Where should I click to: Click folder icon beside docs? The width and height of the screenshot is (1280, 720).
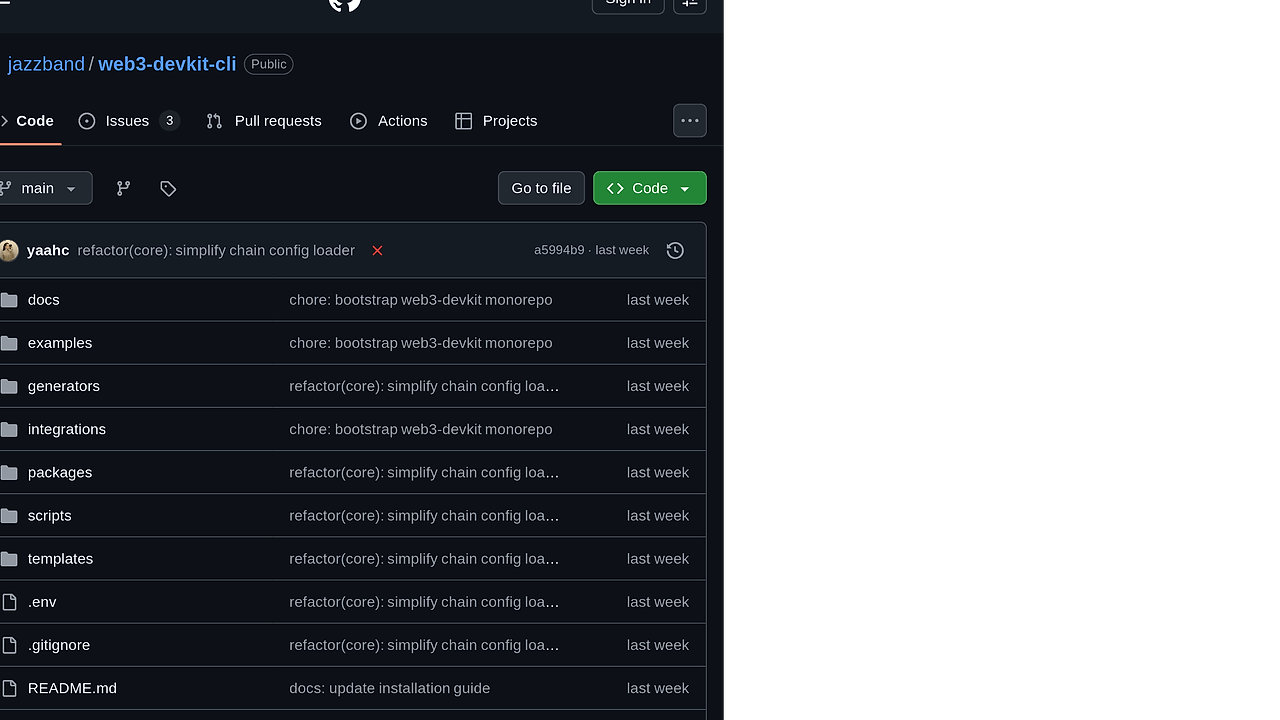click(x=9, y=300)
